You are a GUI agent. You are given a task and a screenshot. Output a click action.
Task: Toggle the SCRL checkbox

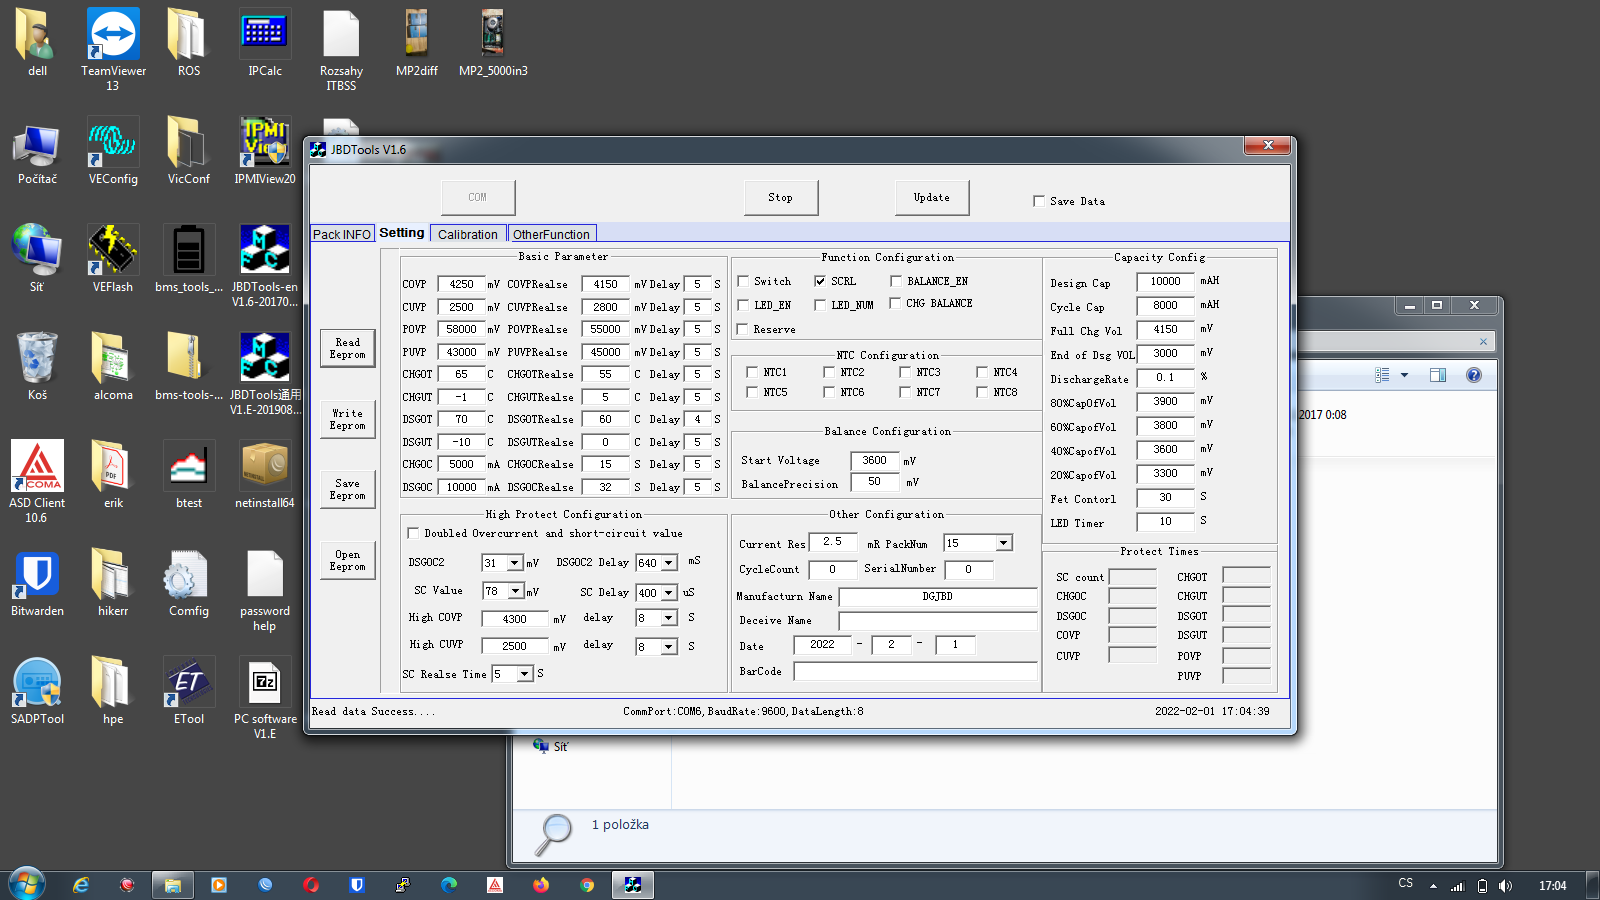[x=820, y=281]
